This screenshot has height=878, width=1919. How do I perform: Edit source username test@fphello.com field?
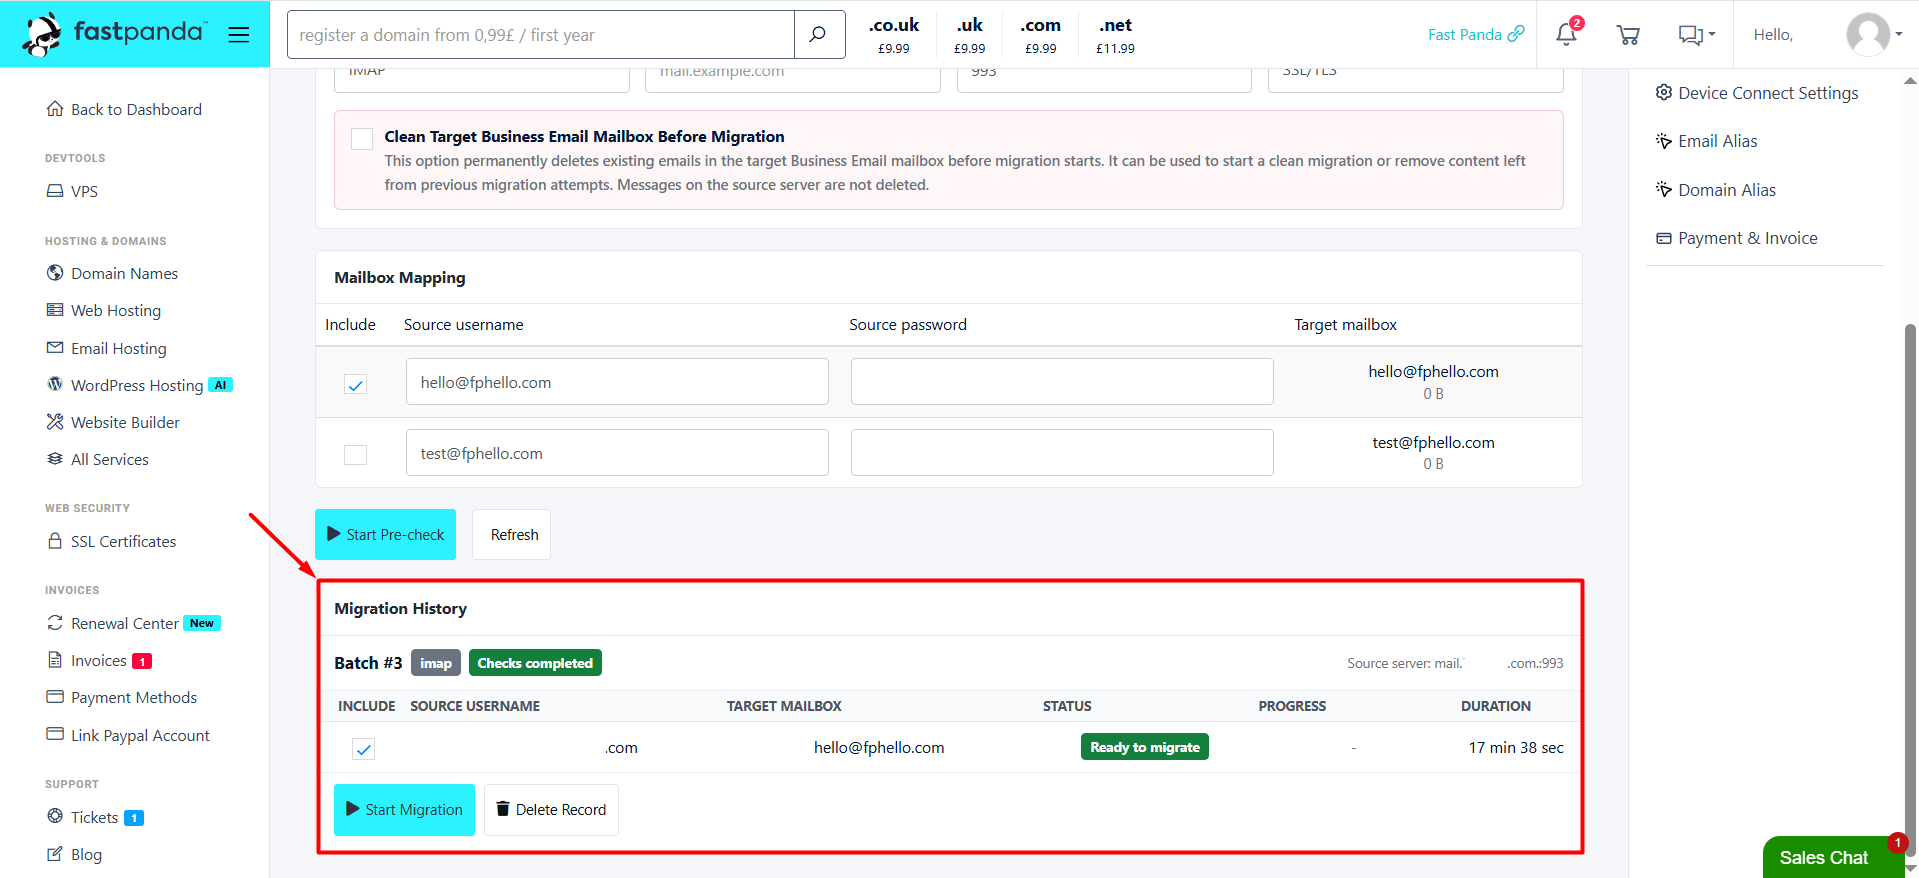tap(617, 453)
